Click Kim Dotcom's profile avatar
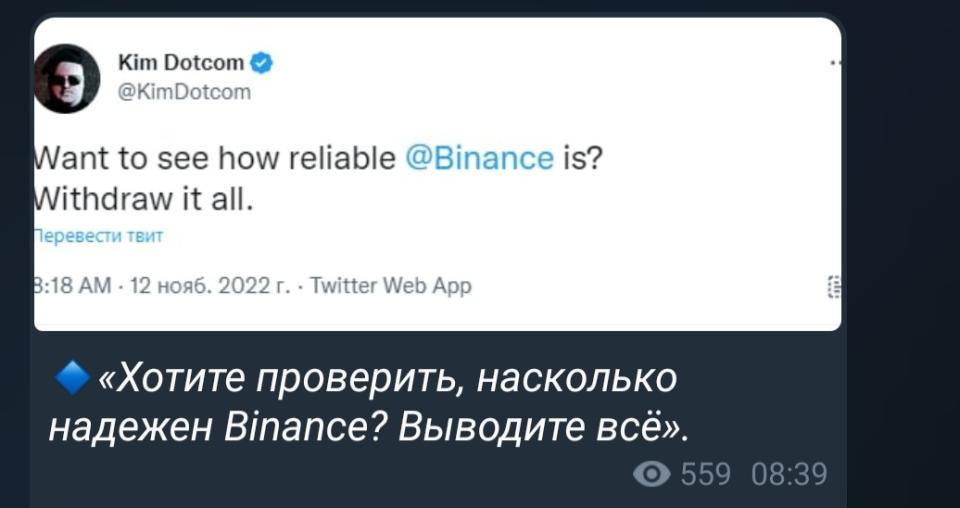960x508 pixels. (x=67, y=79)
